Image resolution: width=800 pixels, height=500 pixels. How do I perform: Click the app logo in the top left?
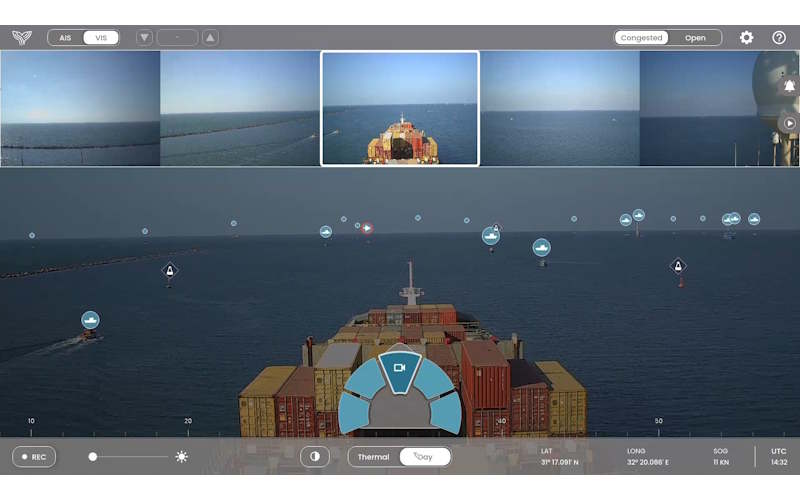(x=22, y=38)
